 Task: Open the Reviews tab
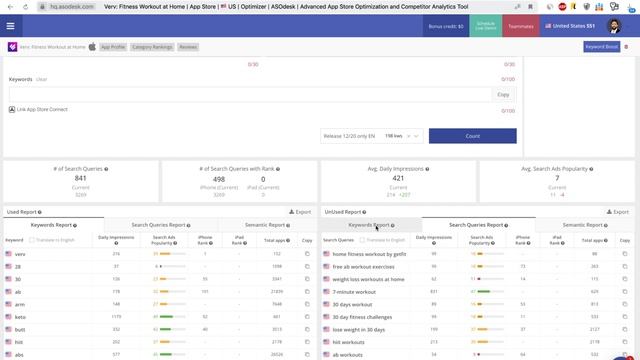click(188, 47)
